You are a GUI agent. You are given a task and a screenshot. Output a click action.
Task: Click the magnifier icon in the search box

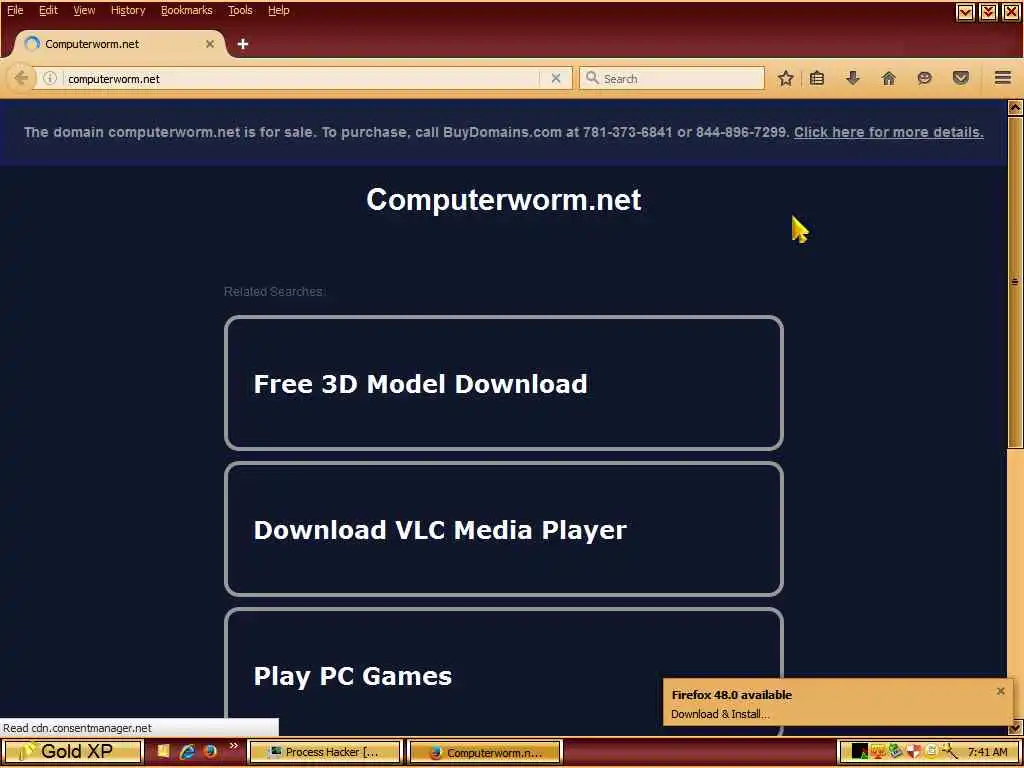pyautogui.click(x=592, y=78)
